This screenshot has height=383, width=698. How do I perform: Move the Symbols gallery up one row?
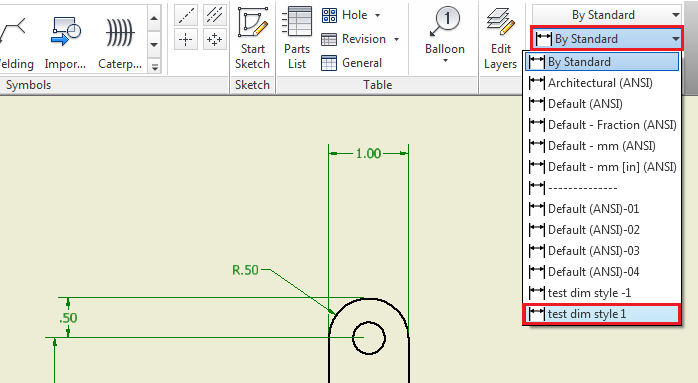(154, 18)
